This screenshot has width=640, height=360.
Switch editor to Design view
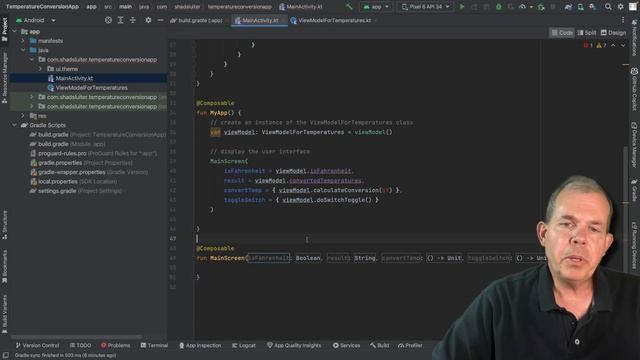(613, 33)
